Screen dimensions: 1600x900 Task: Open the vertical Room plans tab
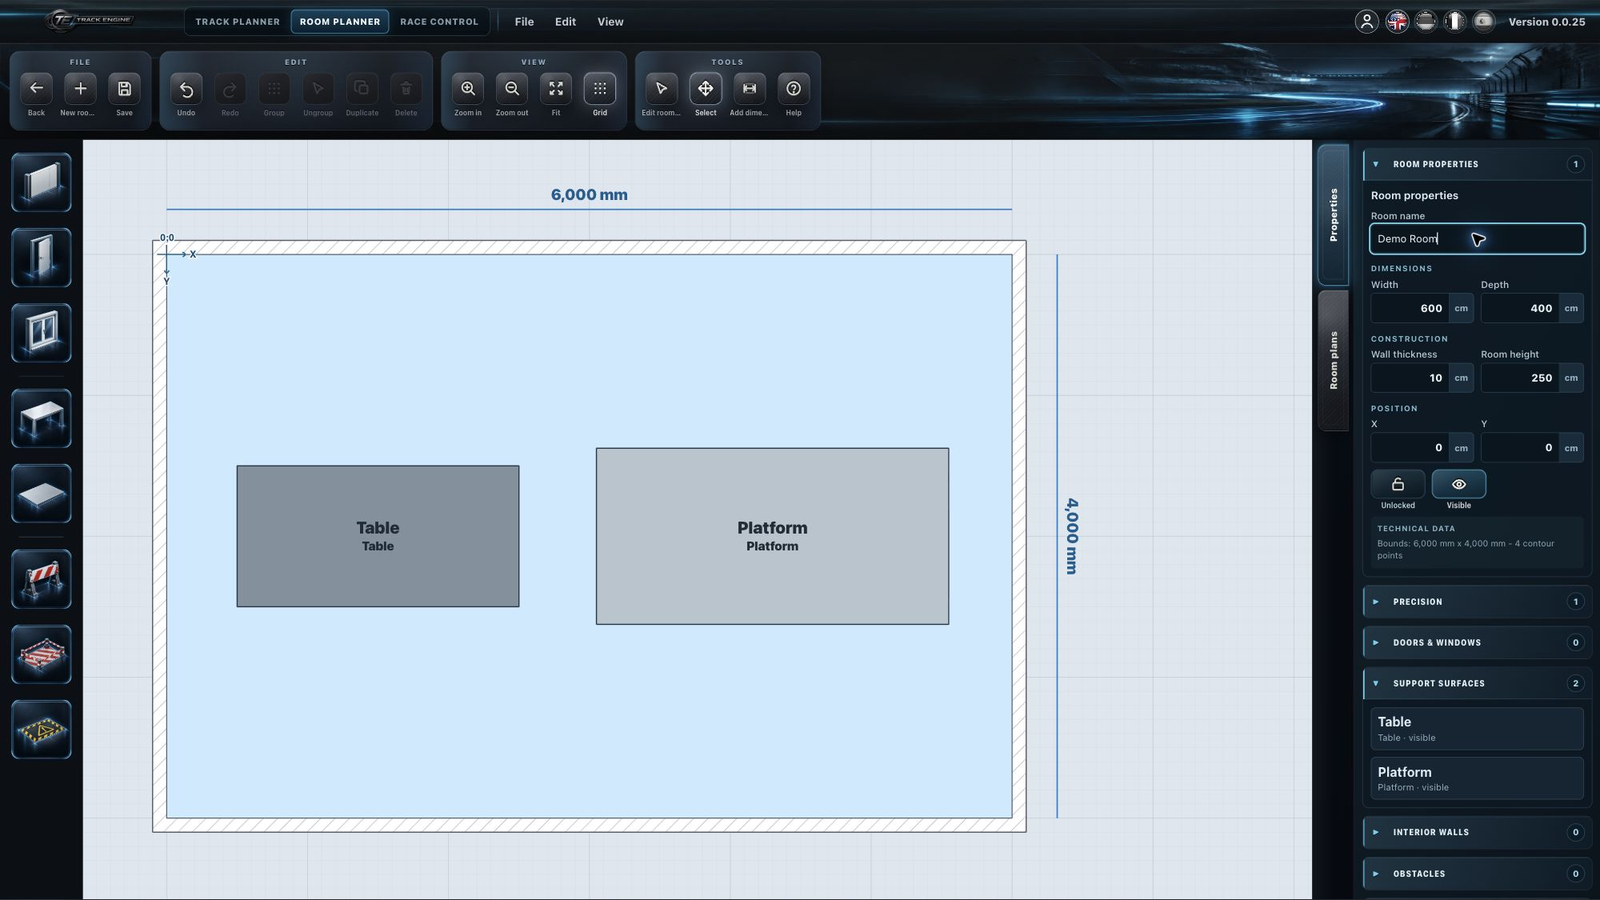pos(1333,360)
